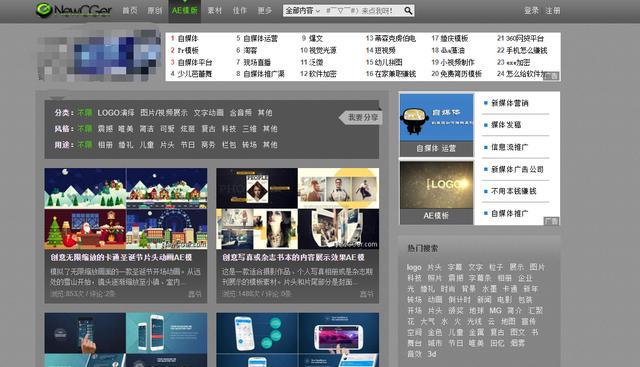Click the corner badge on sidebar ad

coord(551,221)
